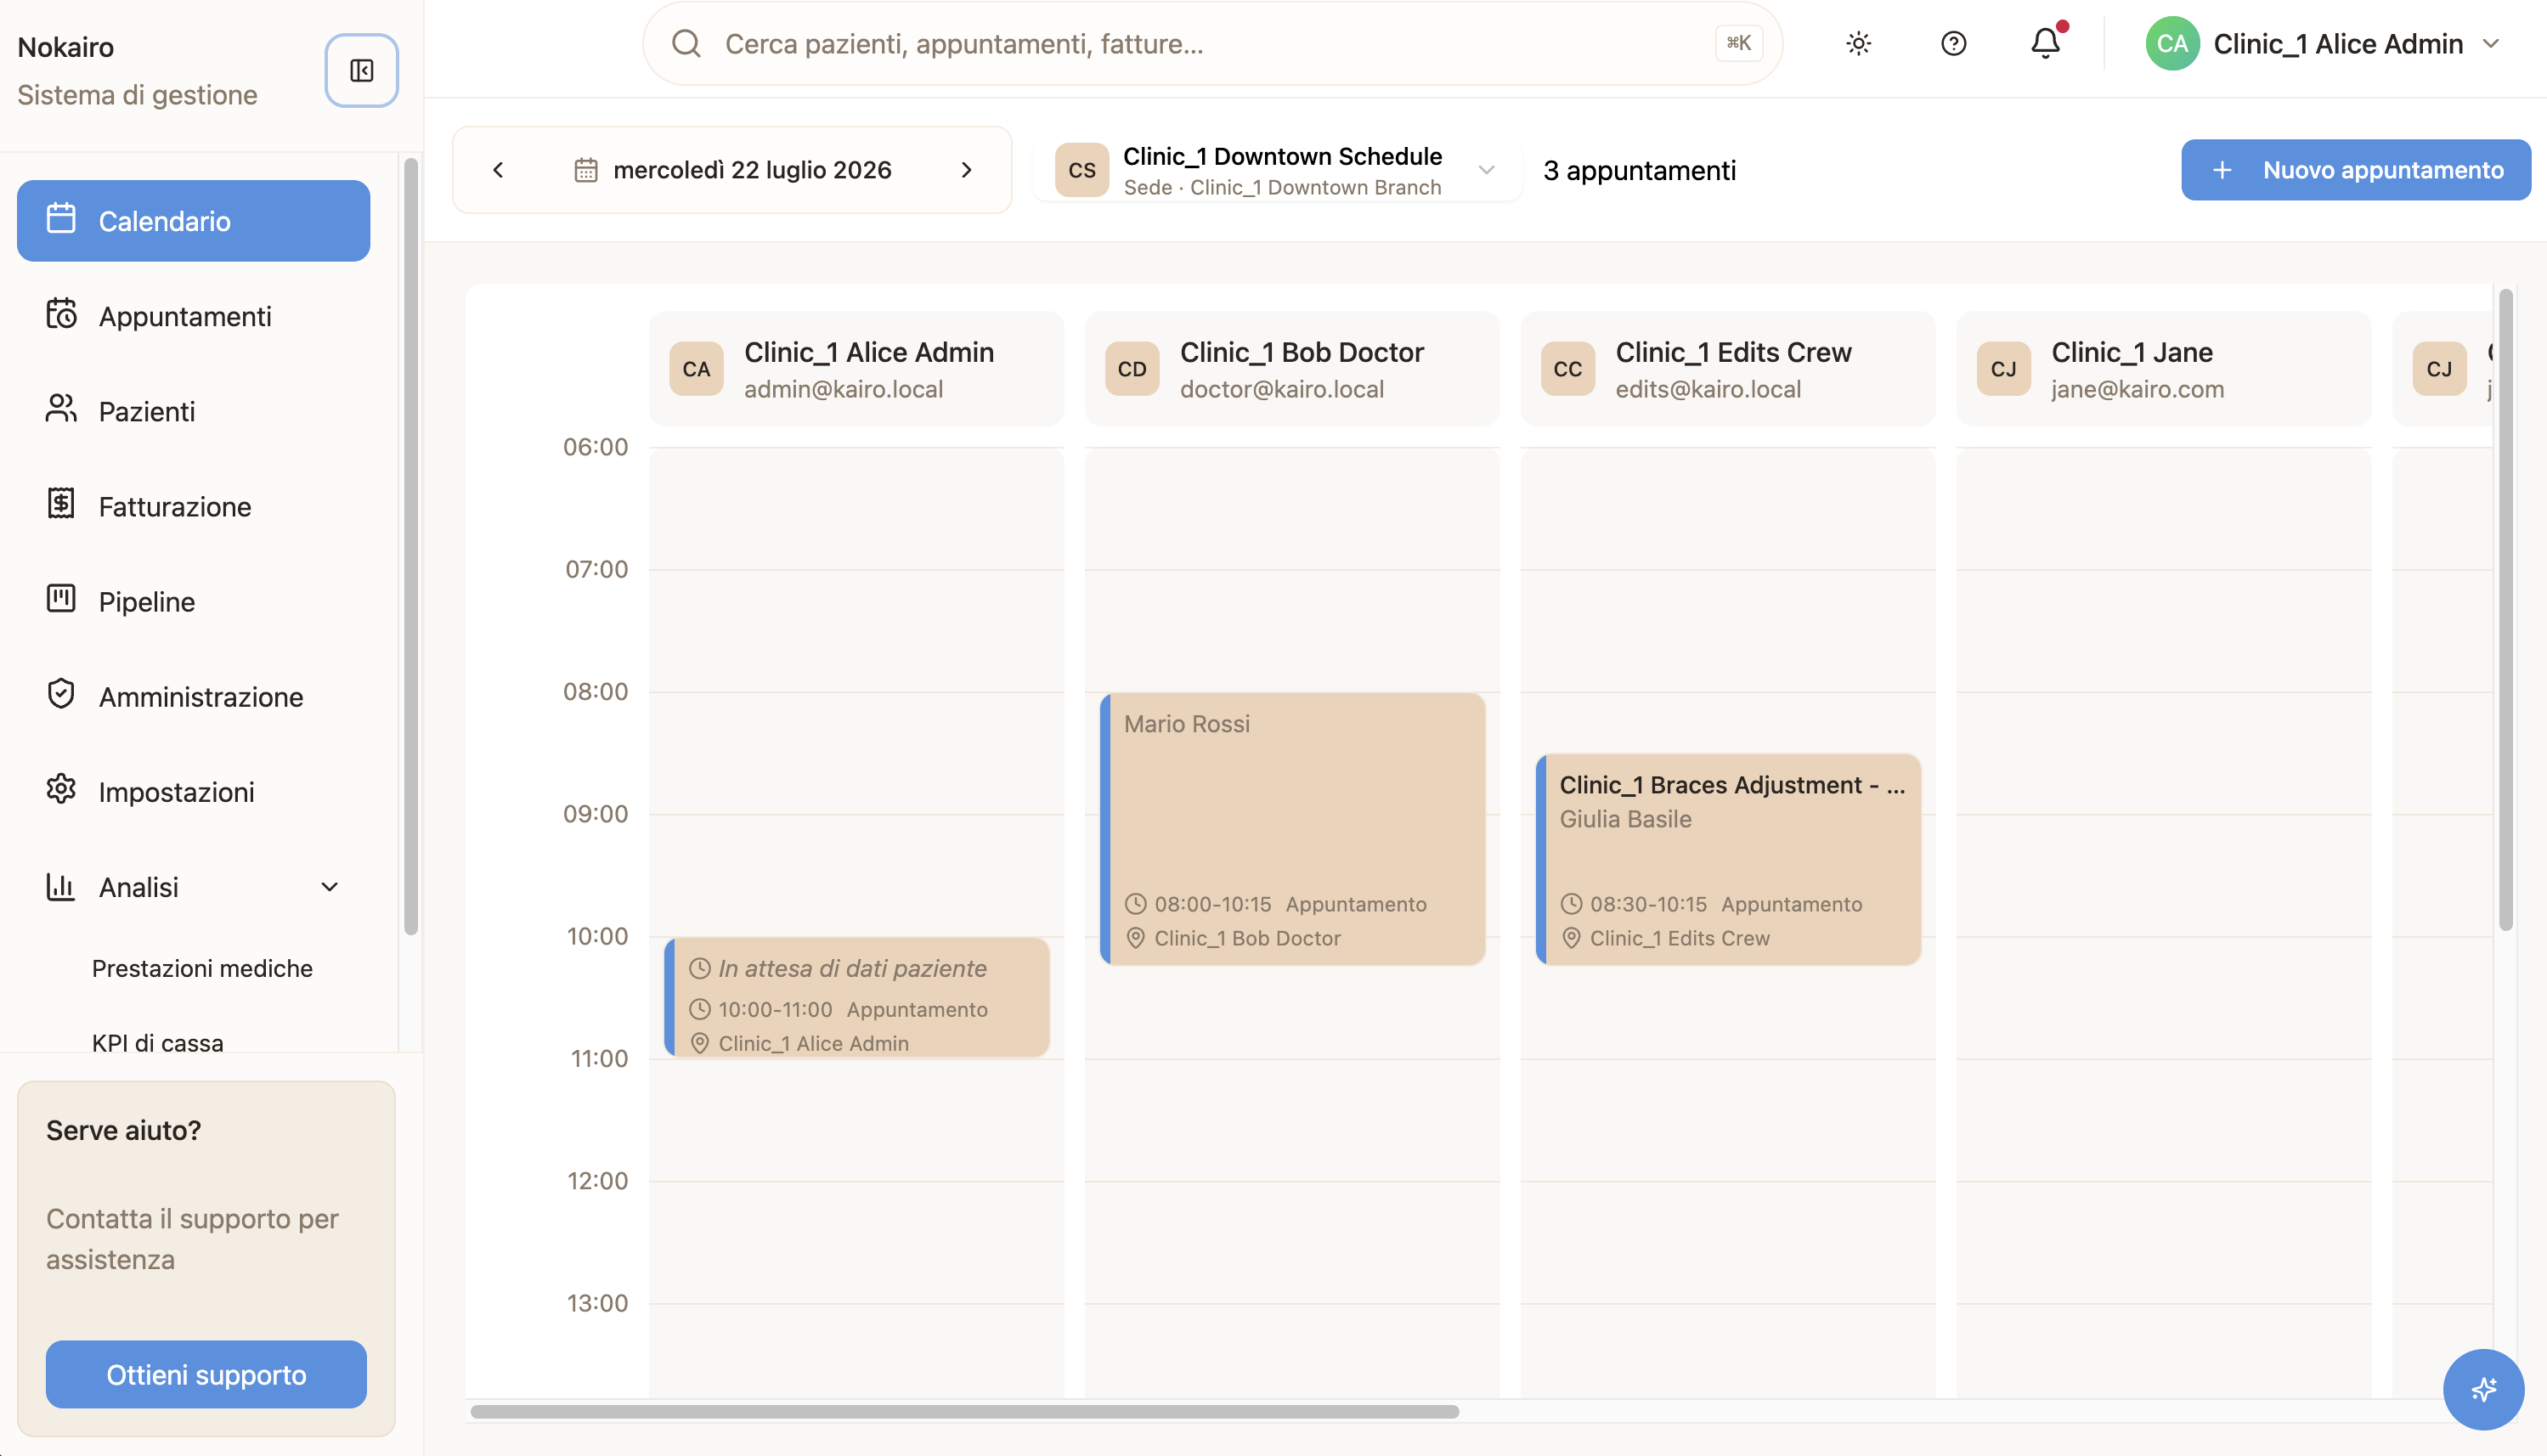Click the vertical calendar scrollbar
Screen dimensions: 2547x1456
tap(2505, 610)
